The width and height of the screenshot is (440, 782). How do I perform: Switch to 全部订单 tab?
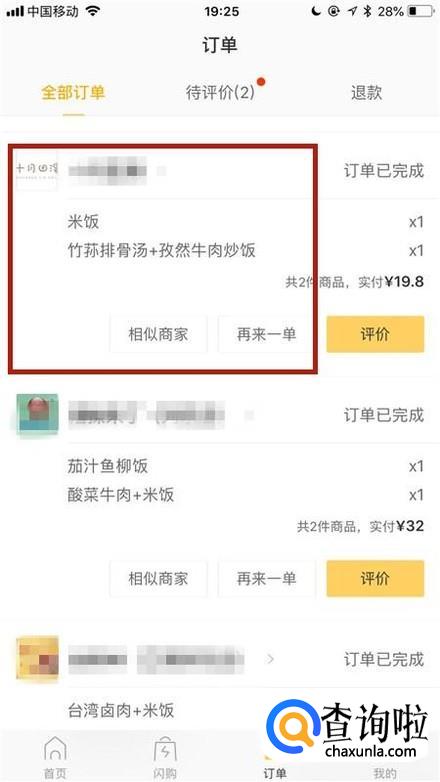click(x=73, y=93)
